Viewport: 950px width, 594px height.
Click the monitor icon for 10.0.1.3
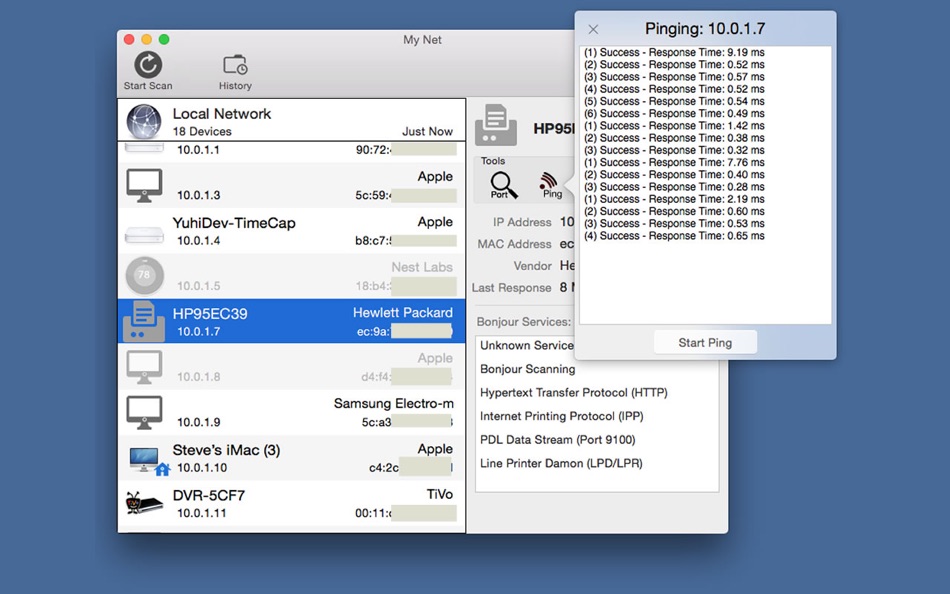pos(144,185)
